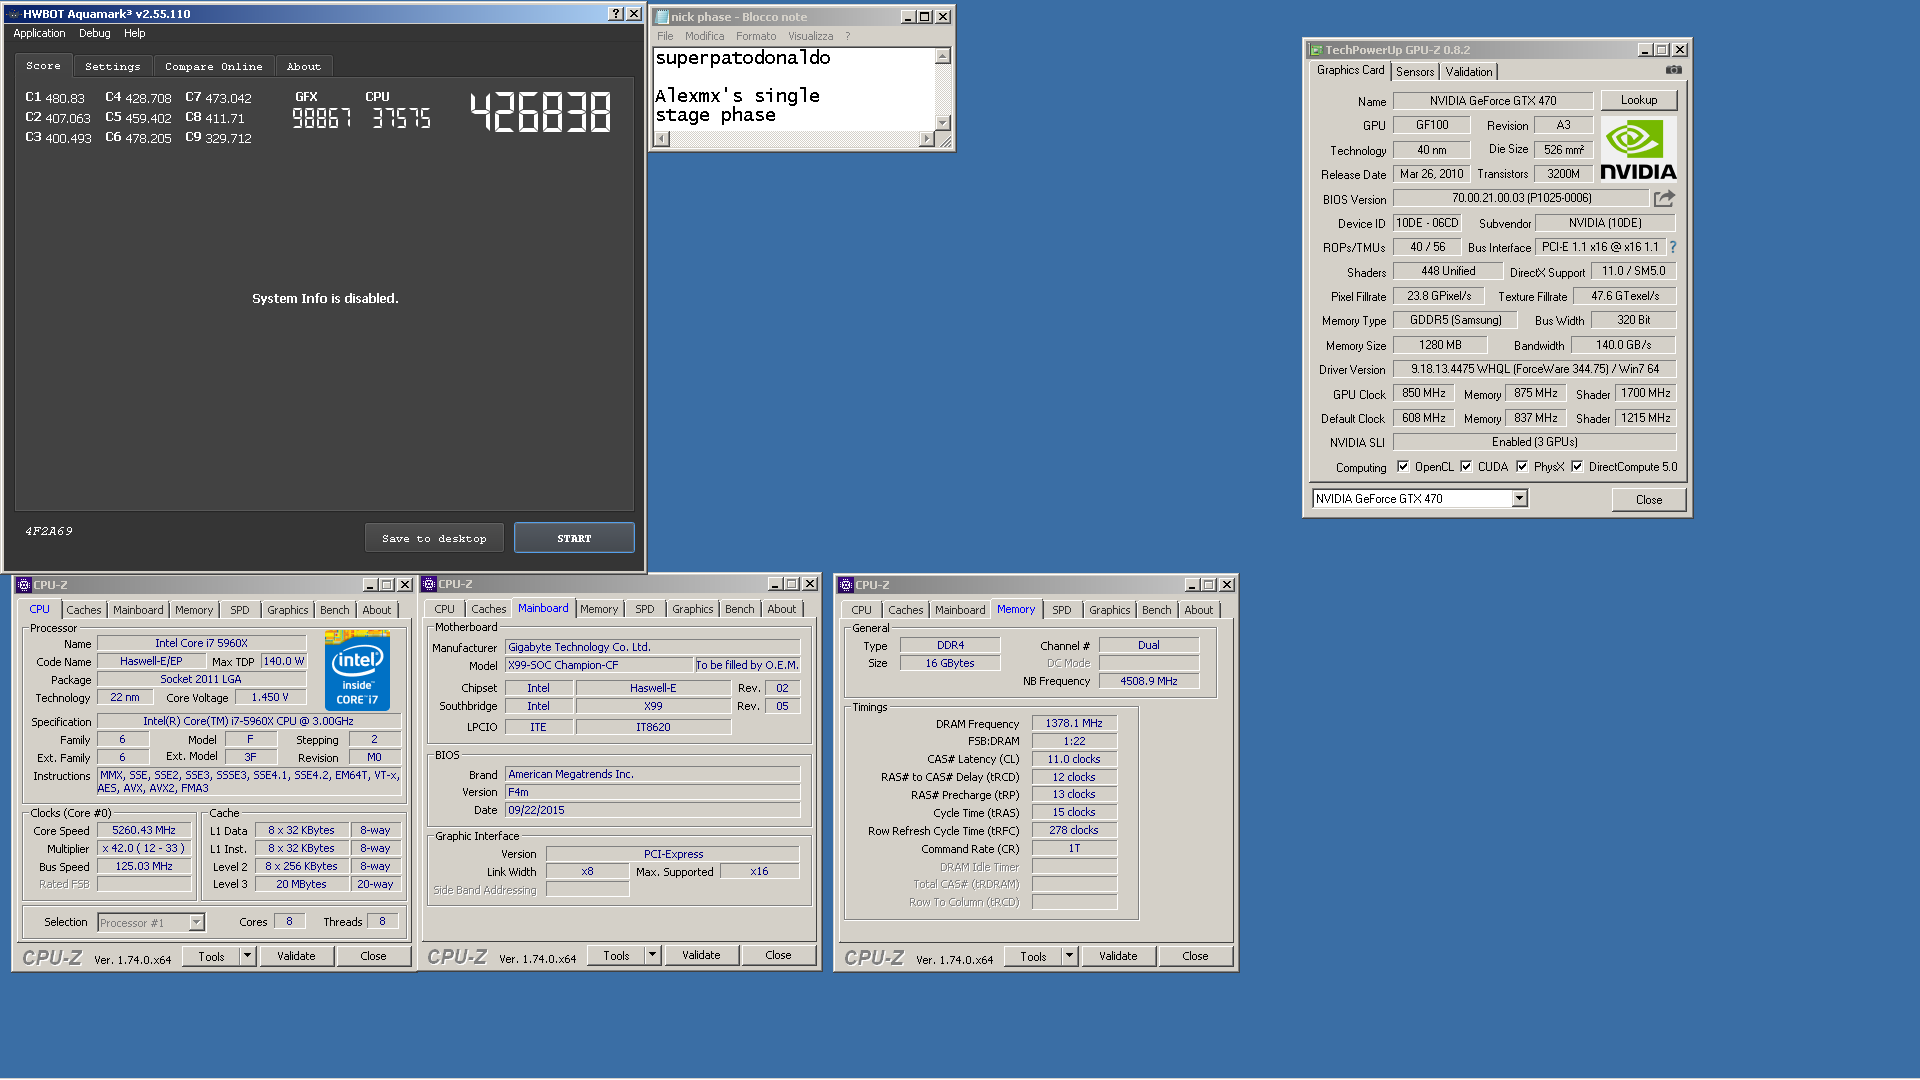Screen dimensions: 1920x1080
Task: Toggle the PhysX checkbox in GPU-Z
Action: coord(1522,467)
